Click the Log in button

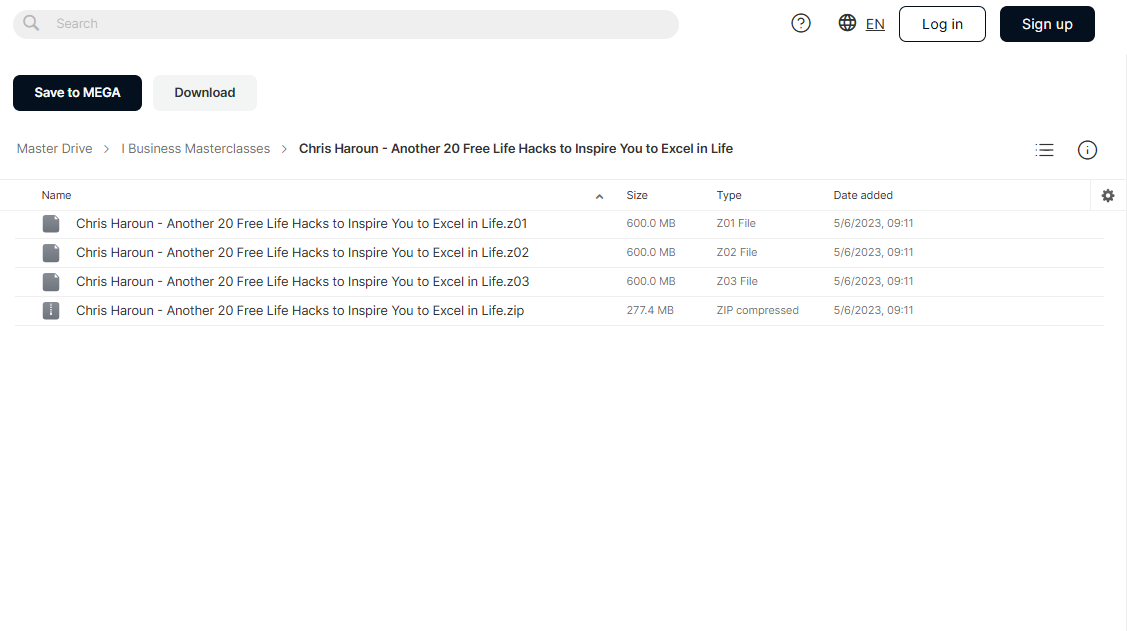pyautogui.click(x=942, y=24)
